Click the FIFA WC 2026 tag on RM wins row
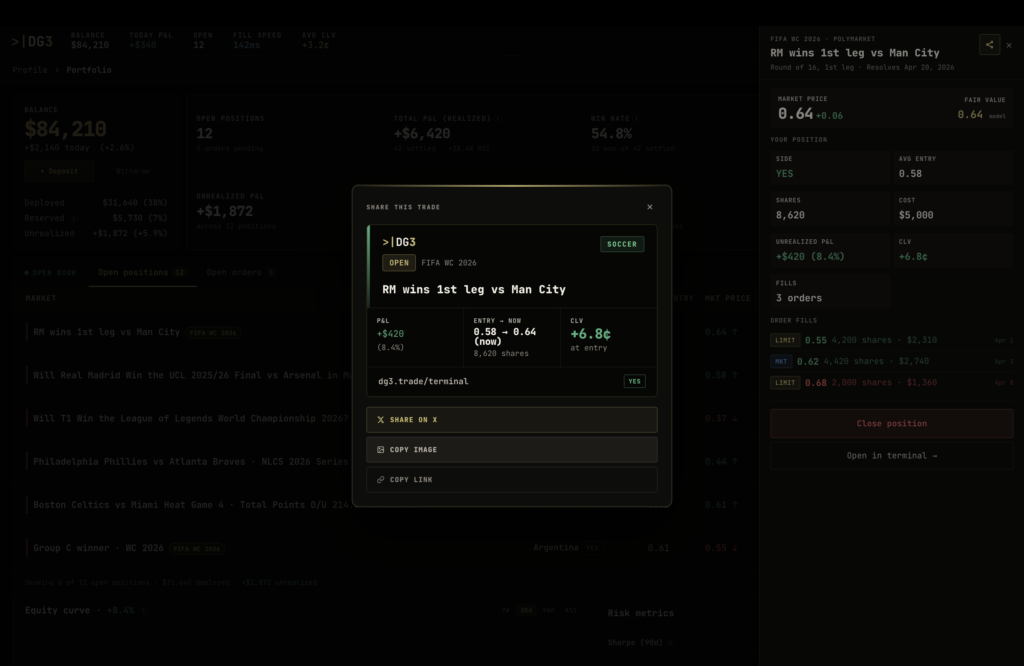 click(213, 333)
